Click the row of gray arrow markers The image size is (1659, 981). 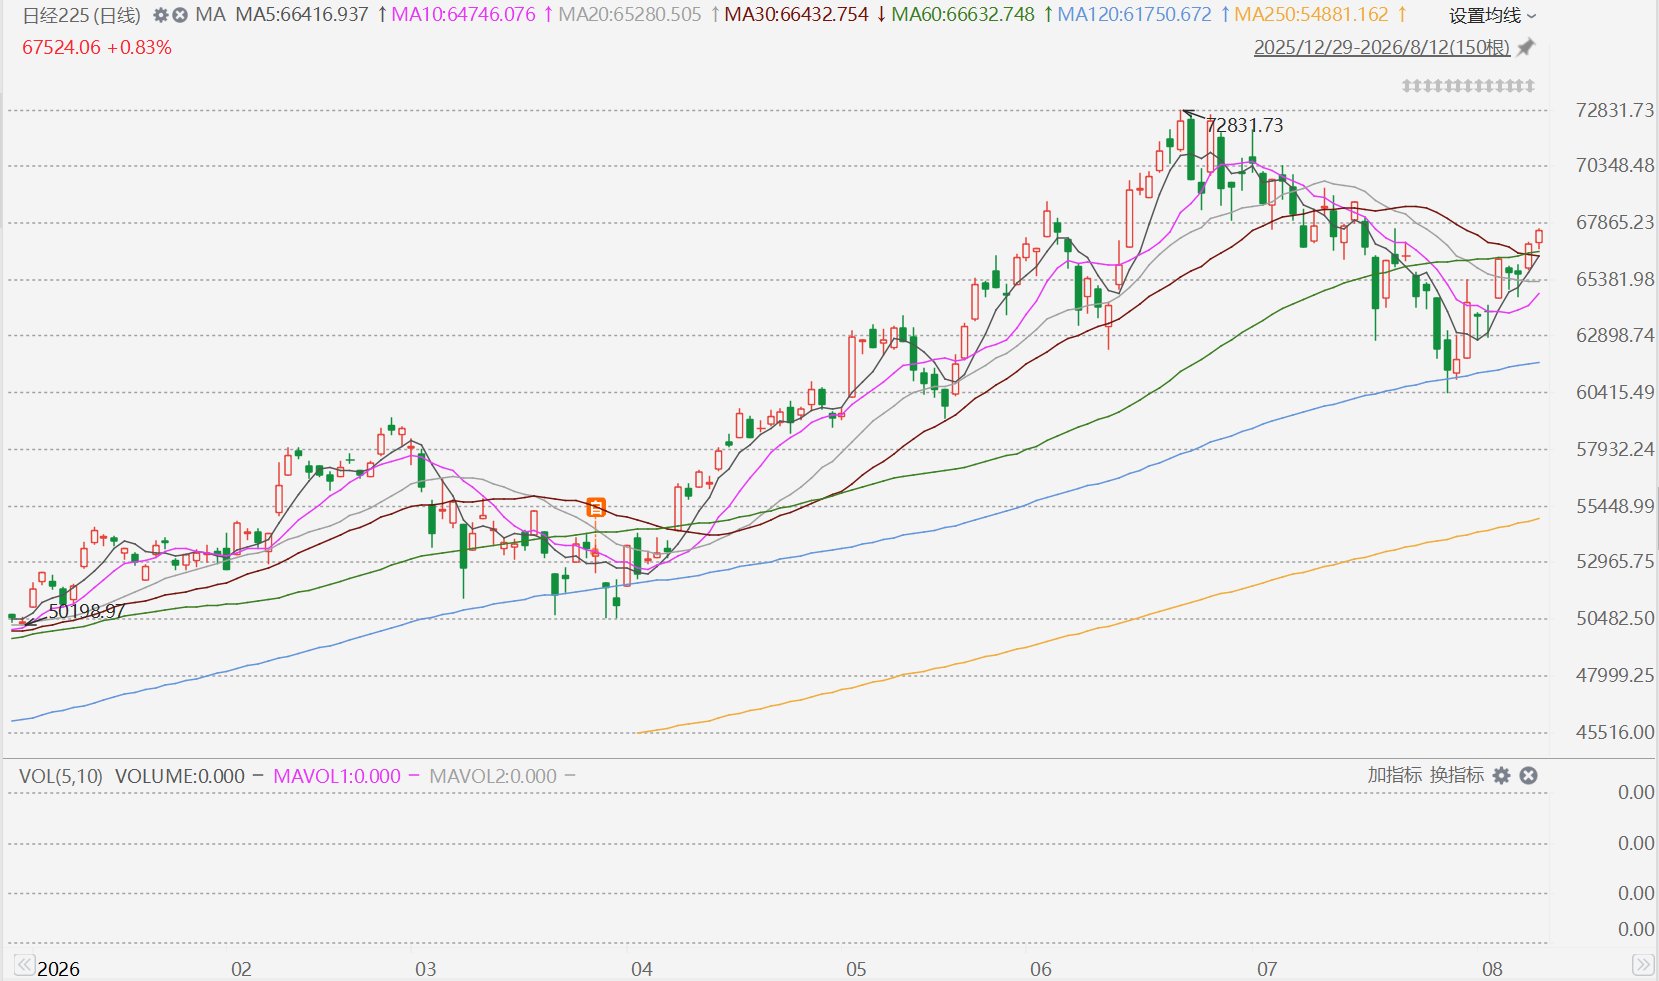[x=1468, y=86]
